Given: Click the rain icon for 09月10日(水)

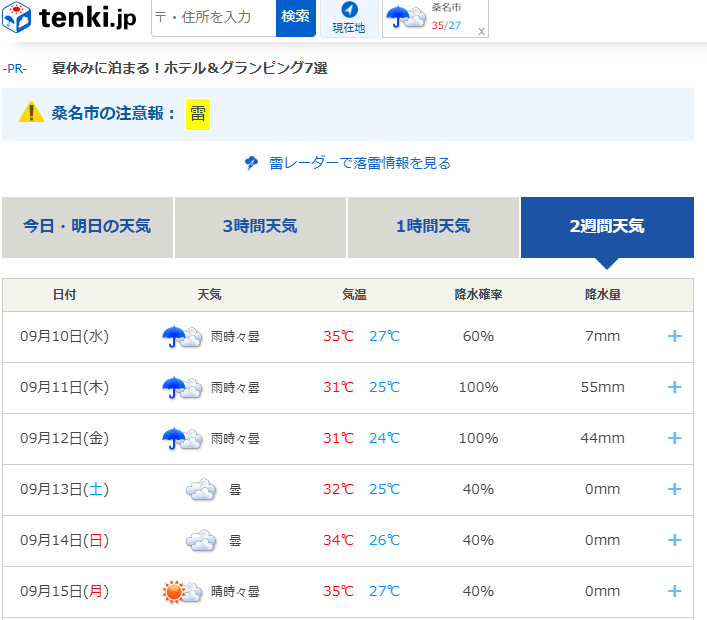Looking at the screenshot, I should pos(182,337).
